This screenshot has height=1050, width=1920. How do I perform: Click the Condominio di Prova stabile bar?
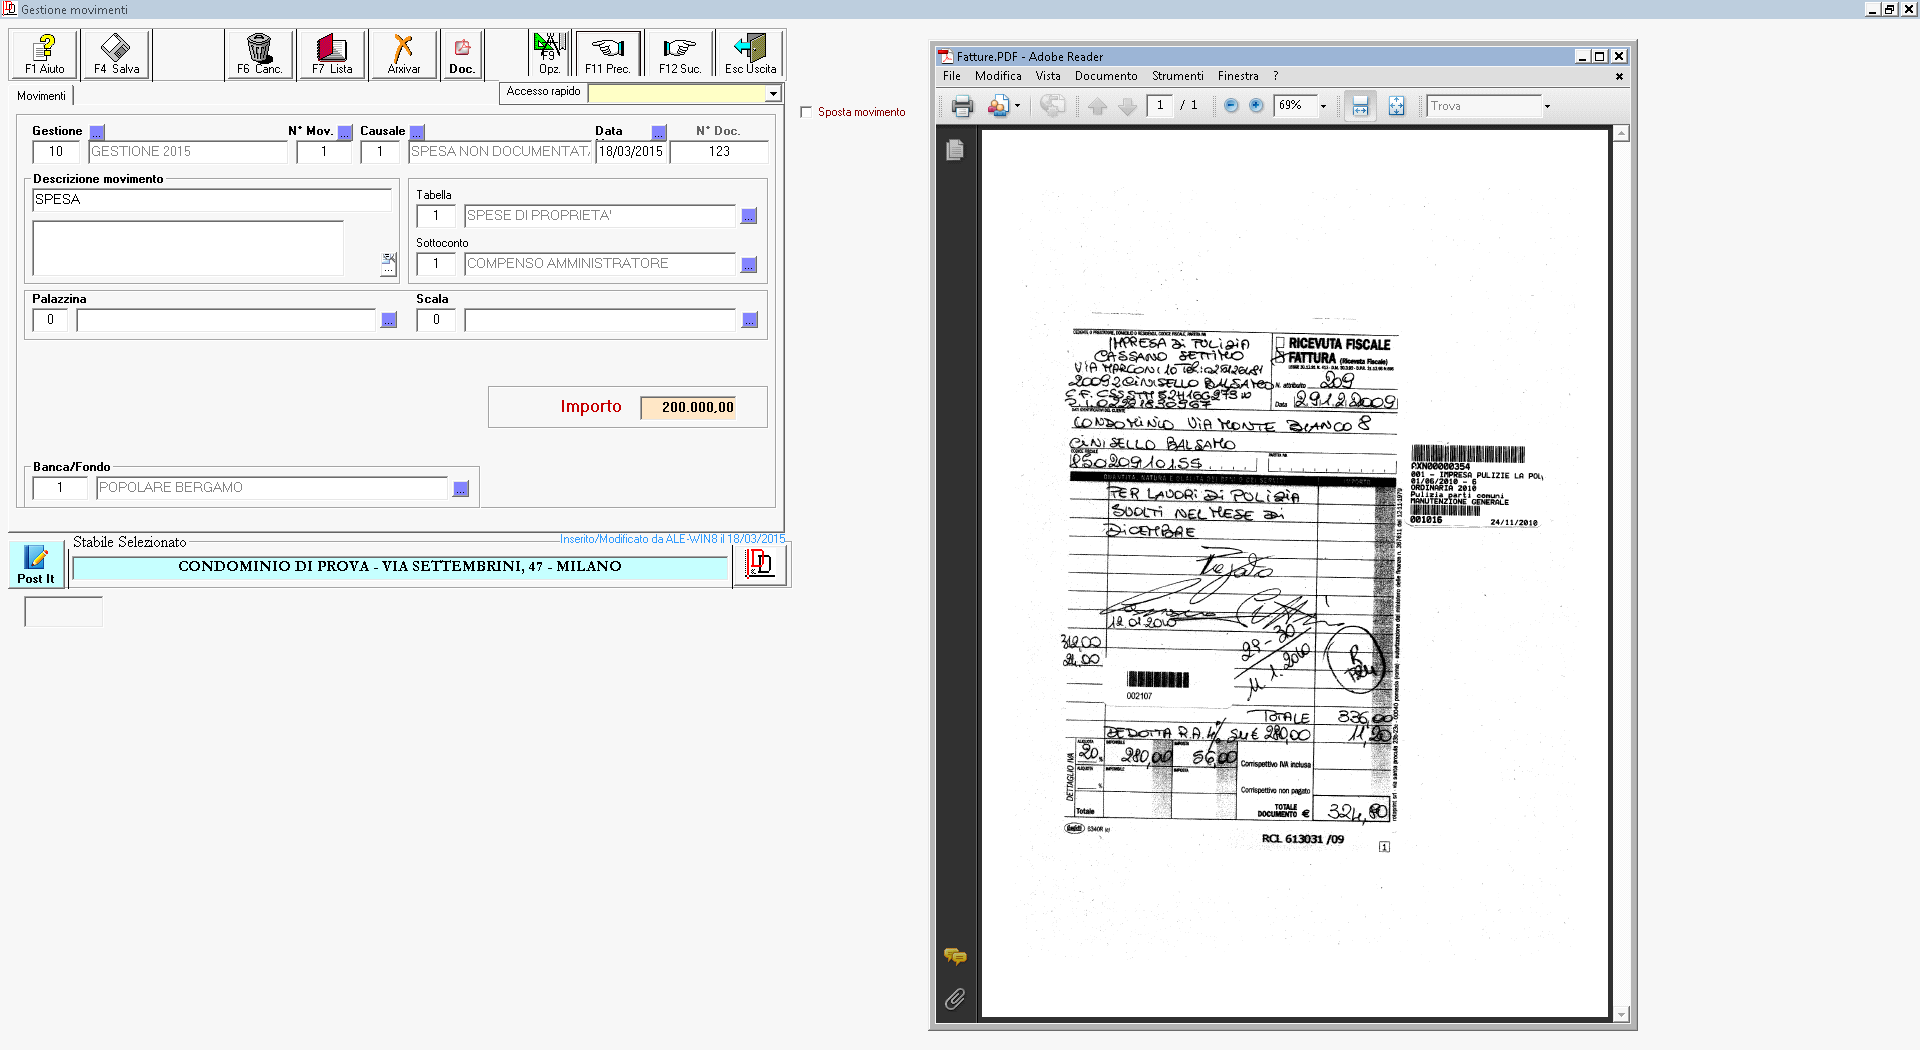coord(400,567)
